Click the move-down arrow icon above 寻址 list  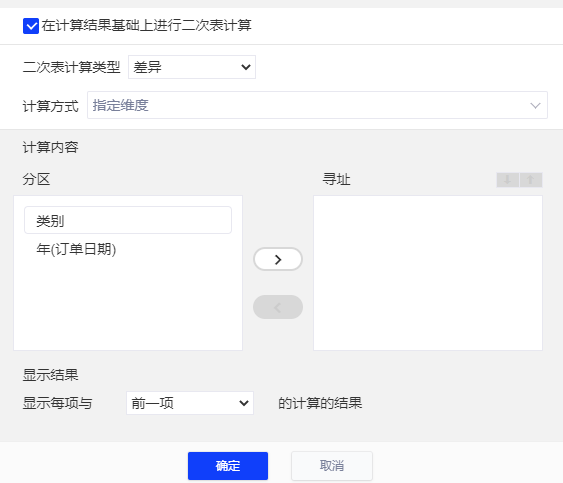(x=508, y=180)
